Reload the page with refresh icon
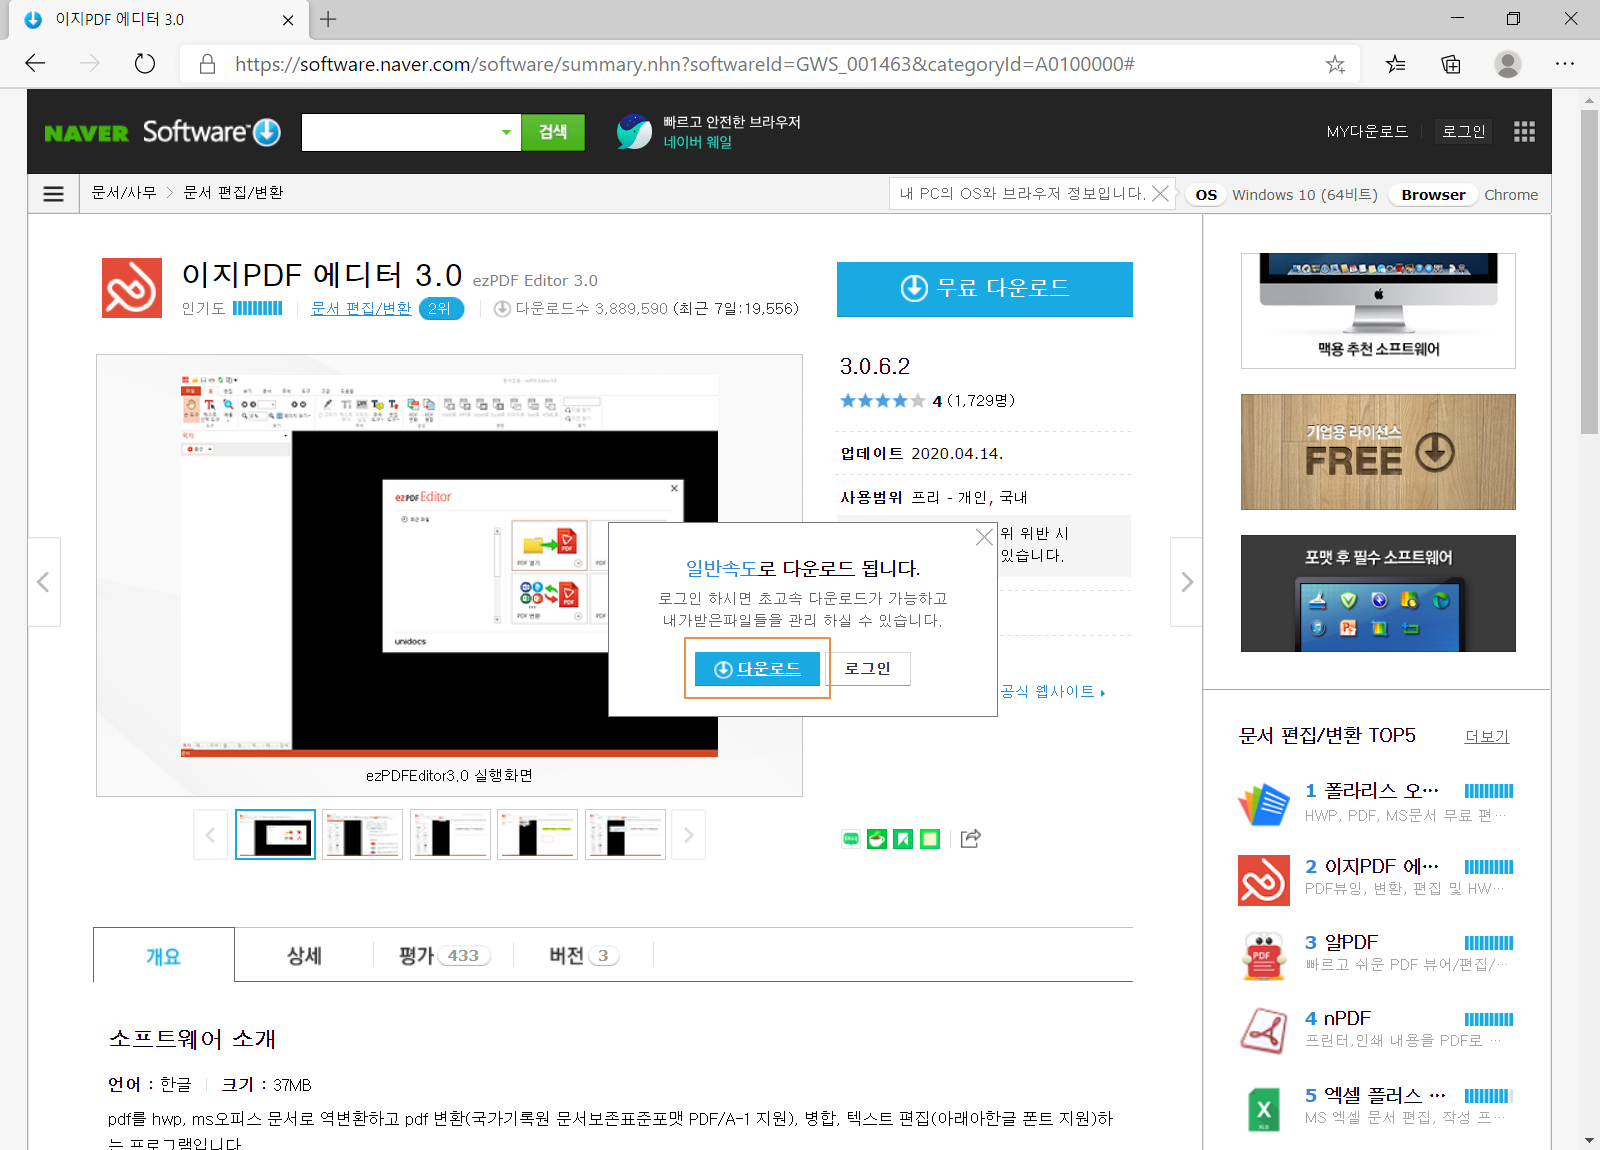This screenshot has height=1150, width=1600. tap(145, 64)
